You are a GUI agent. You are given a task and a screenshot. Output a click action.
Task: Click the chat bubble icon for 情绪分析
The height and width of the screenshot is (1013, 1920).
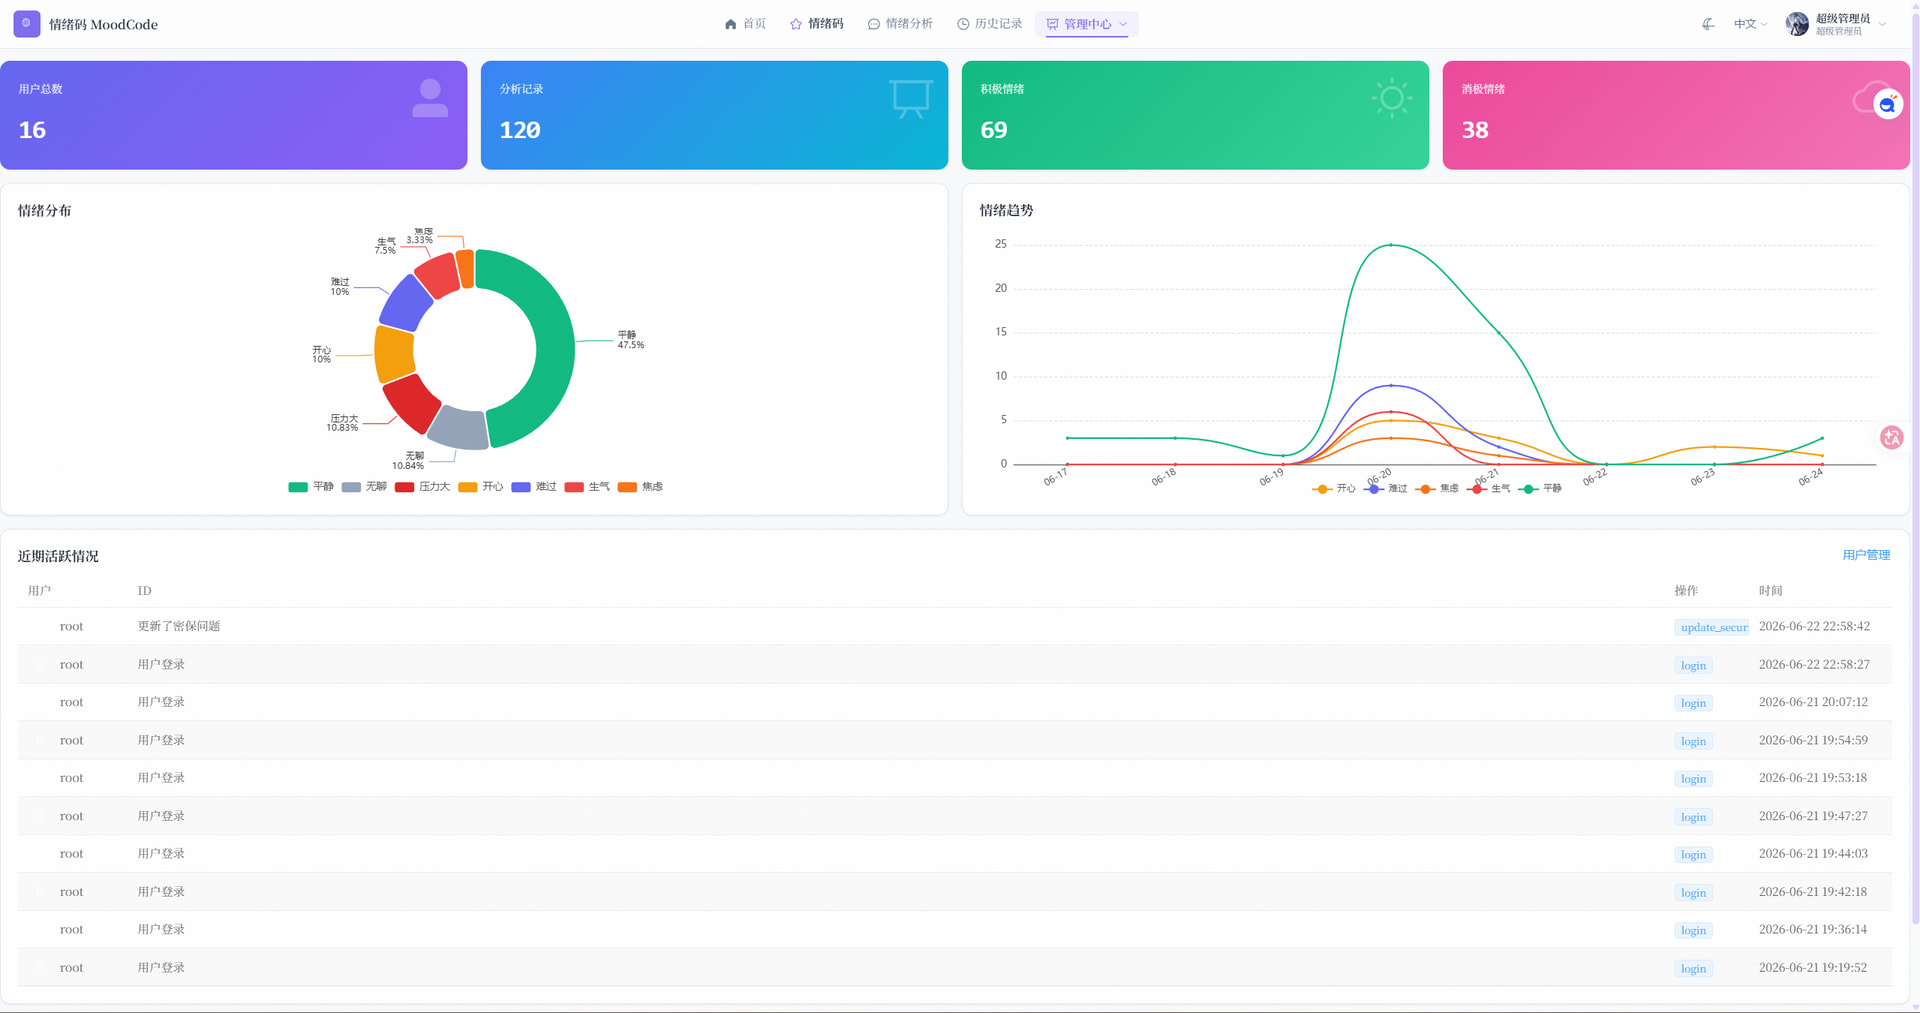point(874,24)
